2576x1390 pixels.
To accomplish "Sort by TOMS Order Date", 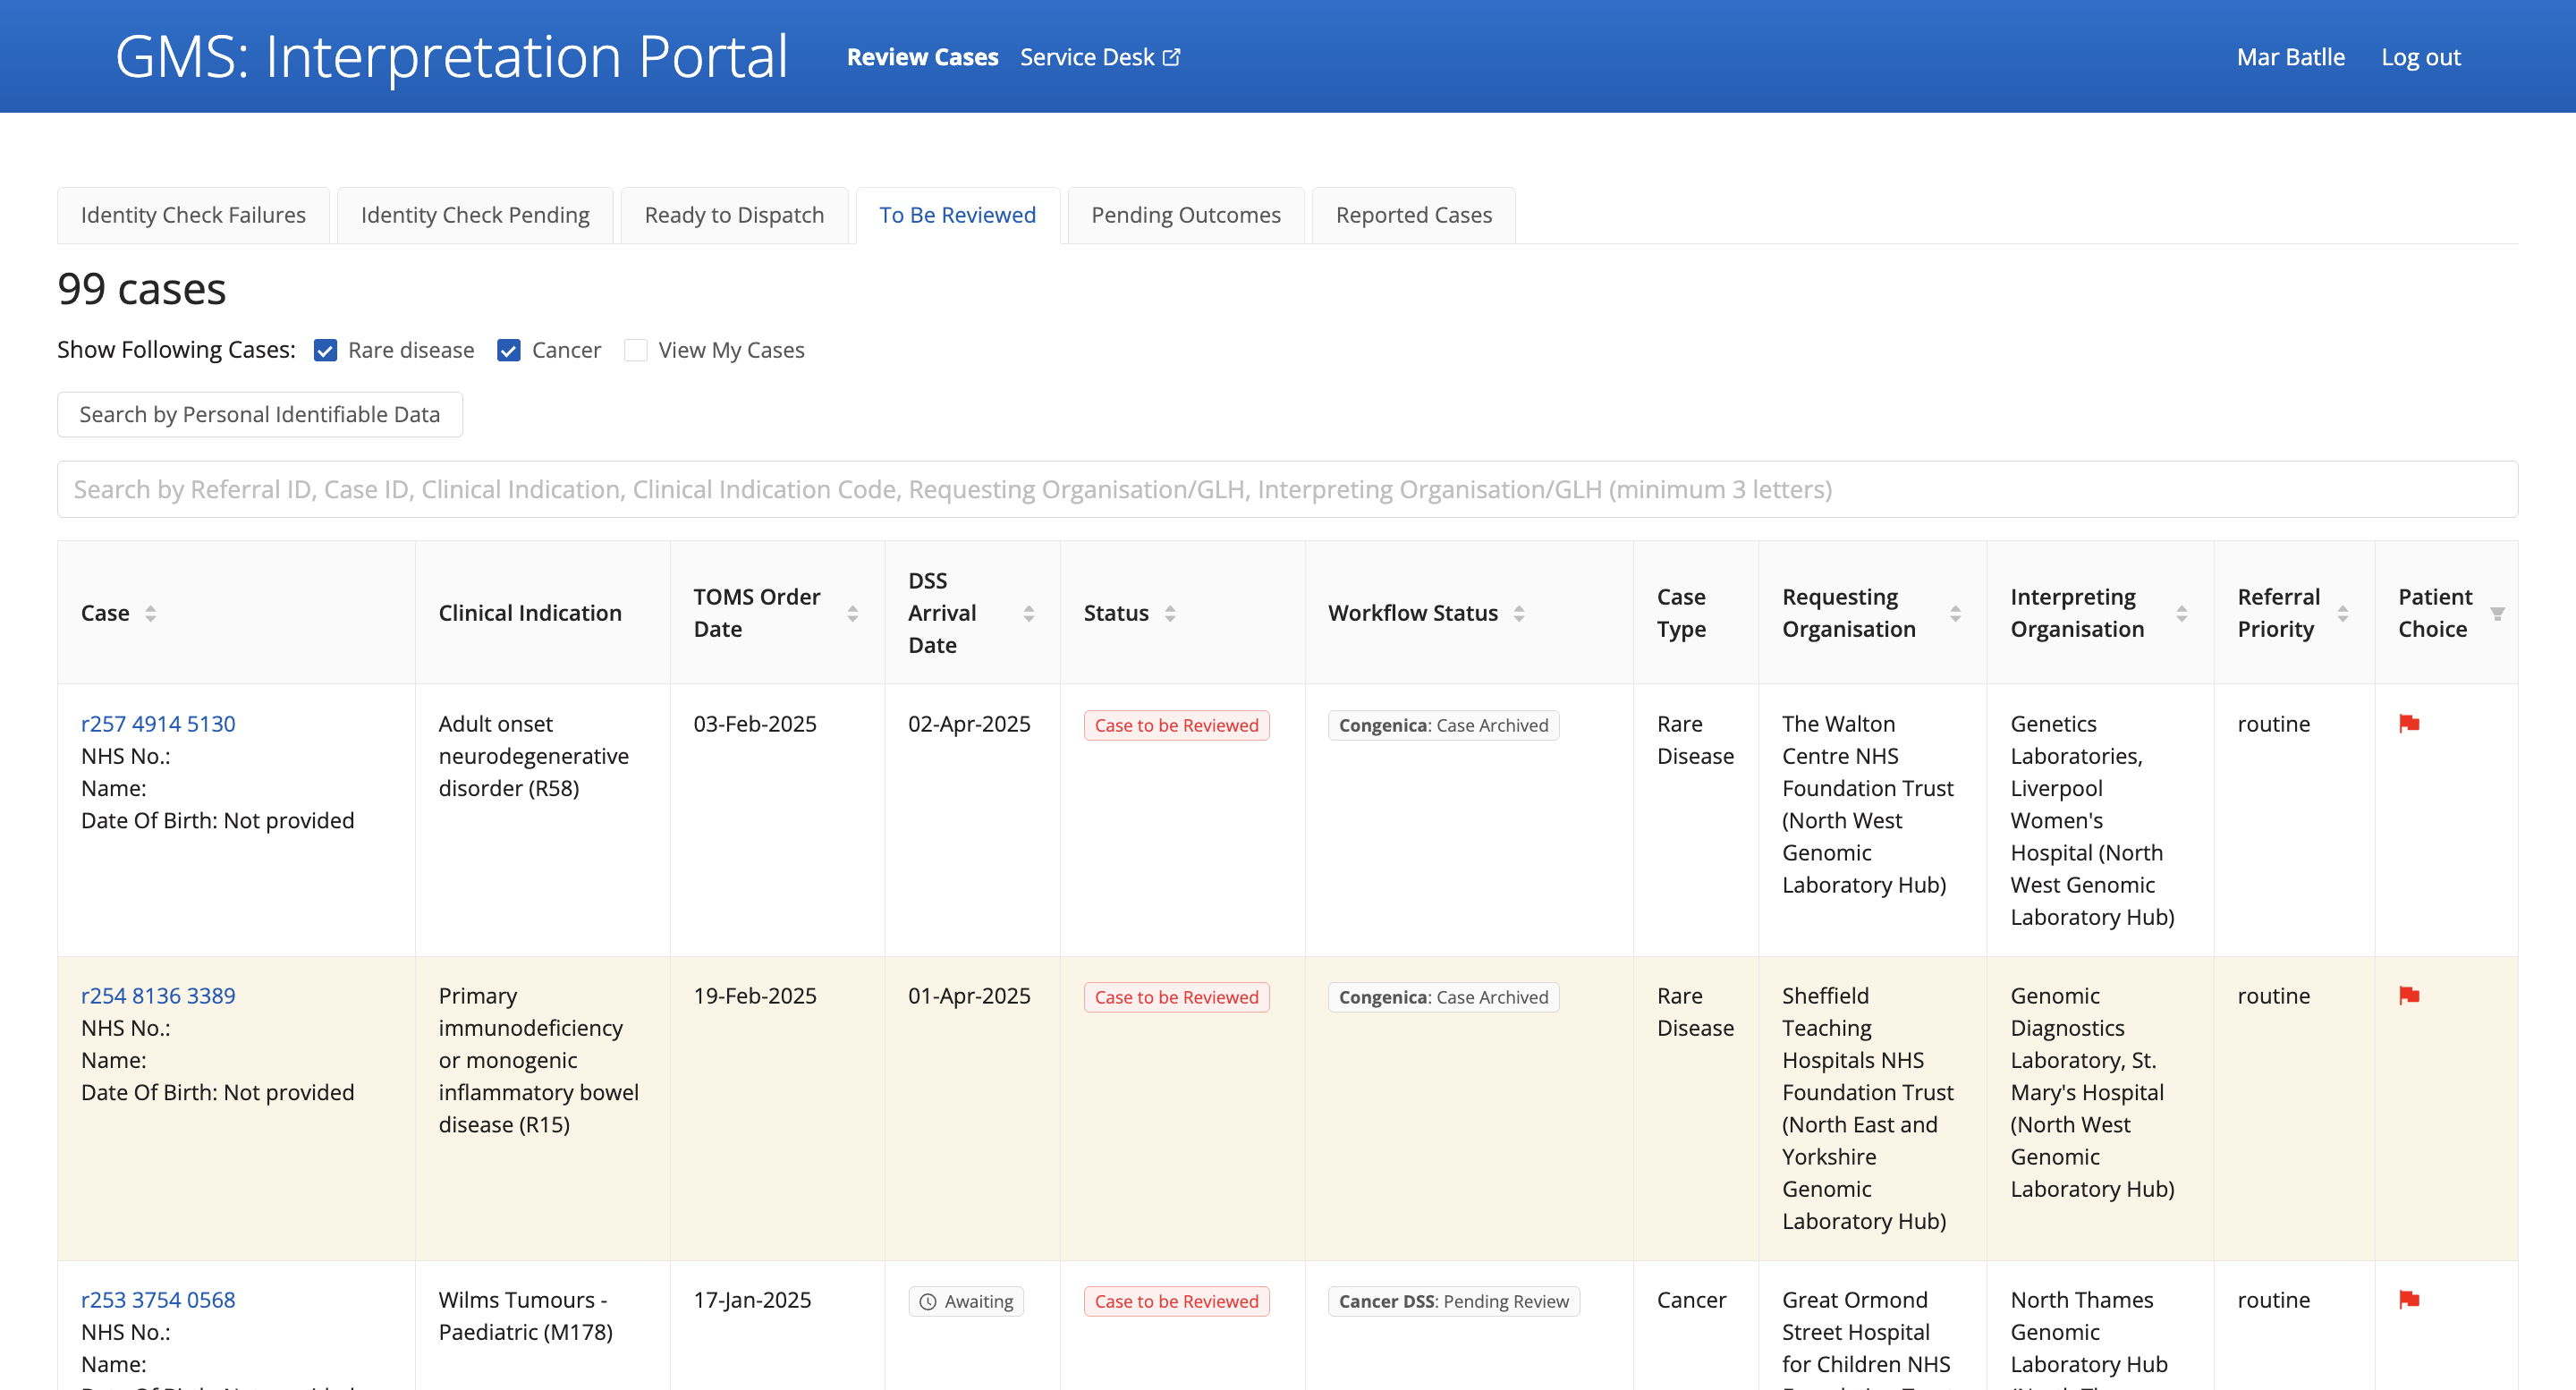I will coord(852,613).
